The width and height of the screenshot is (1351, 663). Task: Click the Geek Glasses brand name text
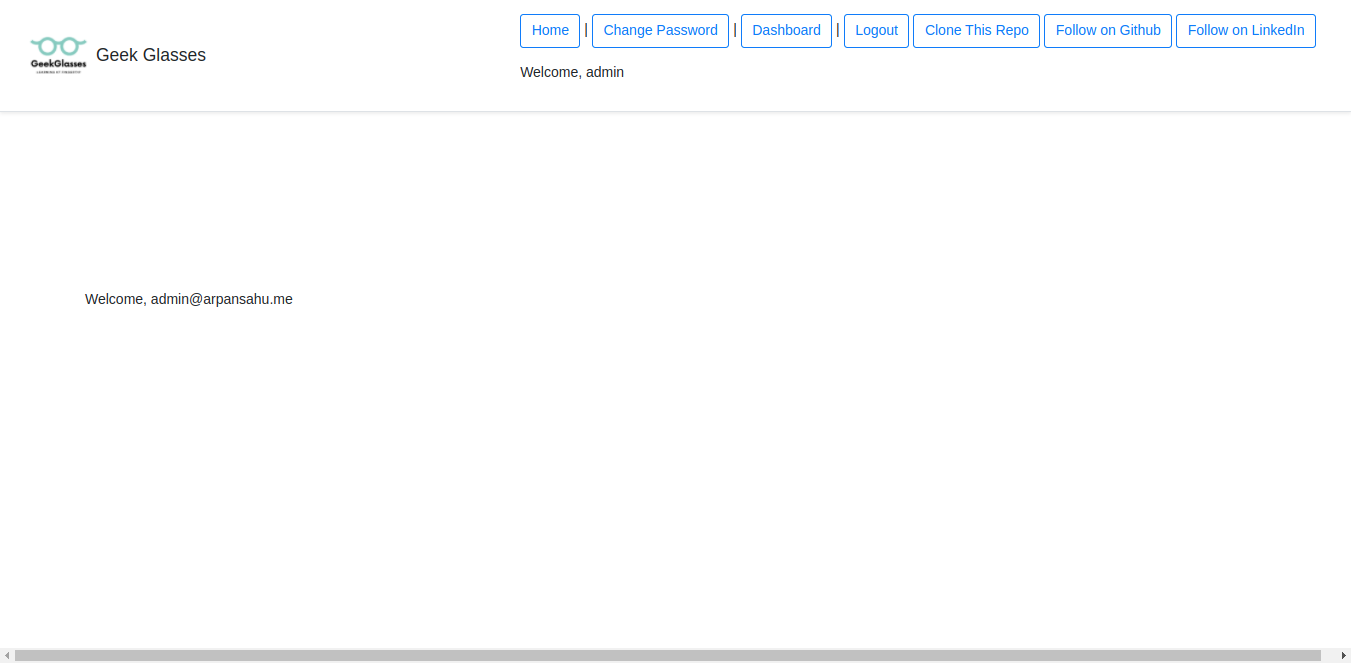pos(151,55)
